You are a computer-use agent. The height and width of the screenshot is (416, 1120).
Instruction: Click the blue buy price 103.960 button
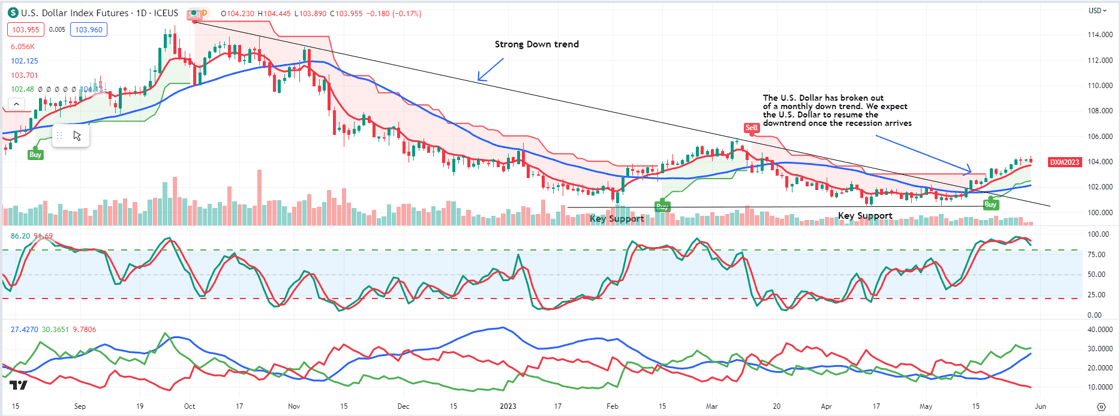click(88, 30)
